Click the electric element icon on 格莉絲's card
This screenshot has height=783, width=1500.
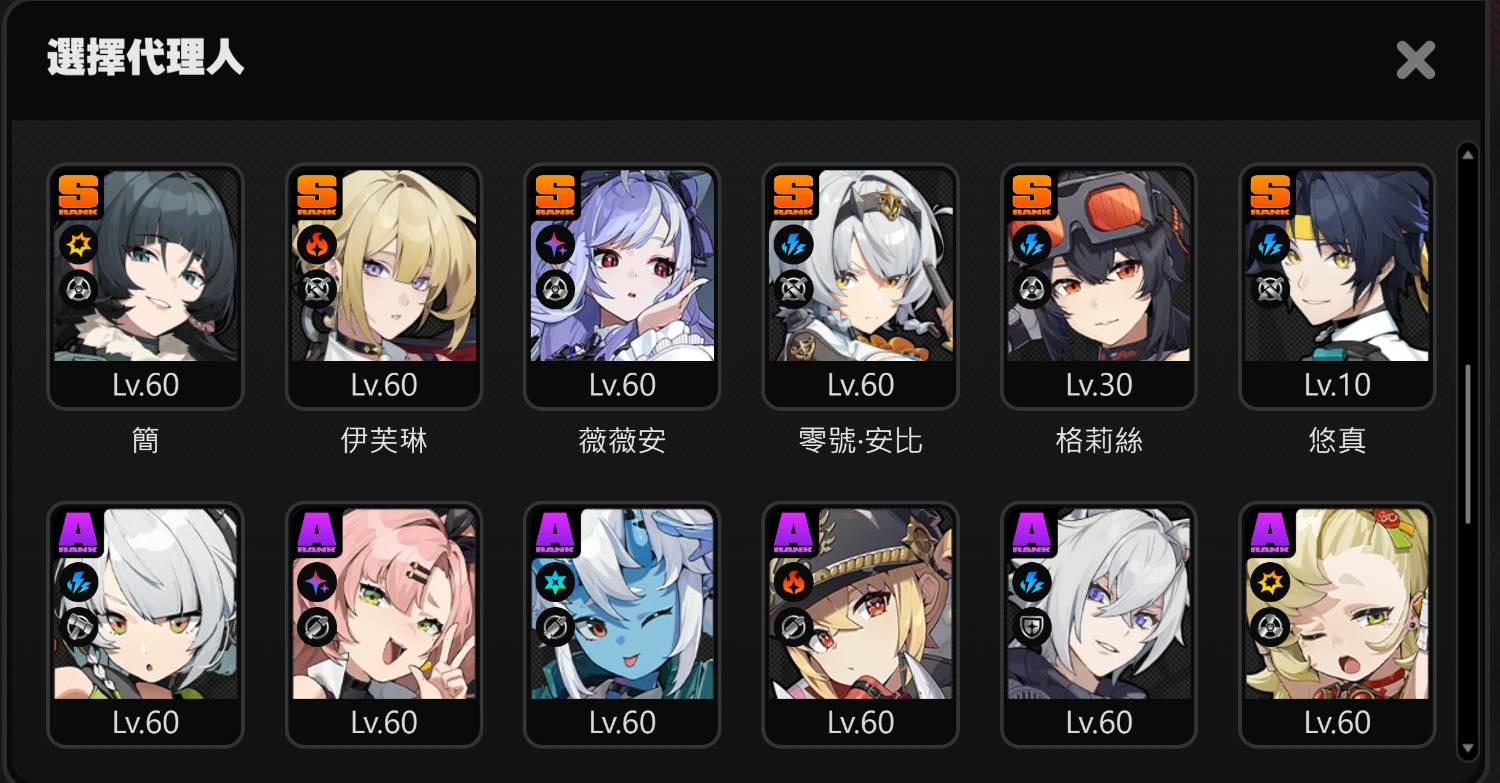(1031, 244)
